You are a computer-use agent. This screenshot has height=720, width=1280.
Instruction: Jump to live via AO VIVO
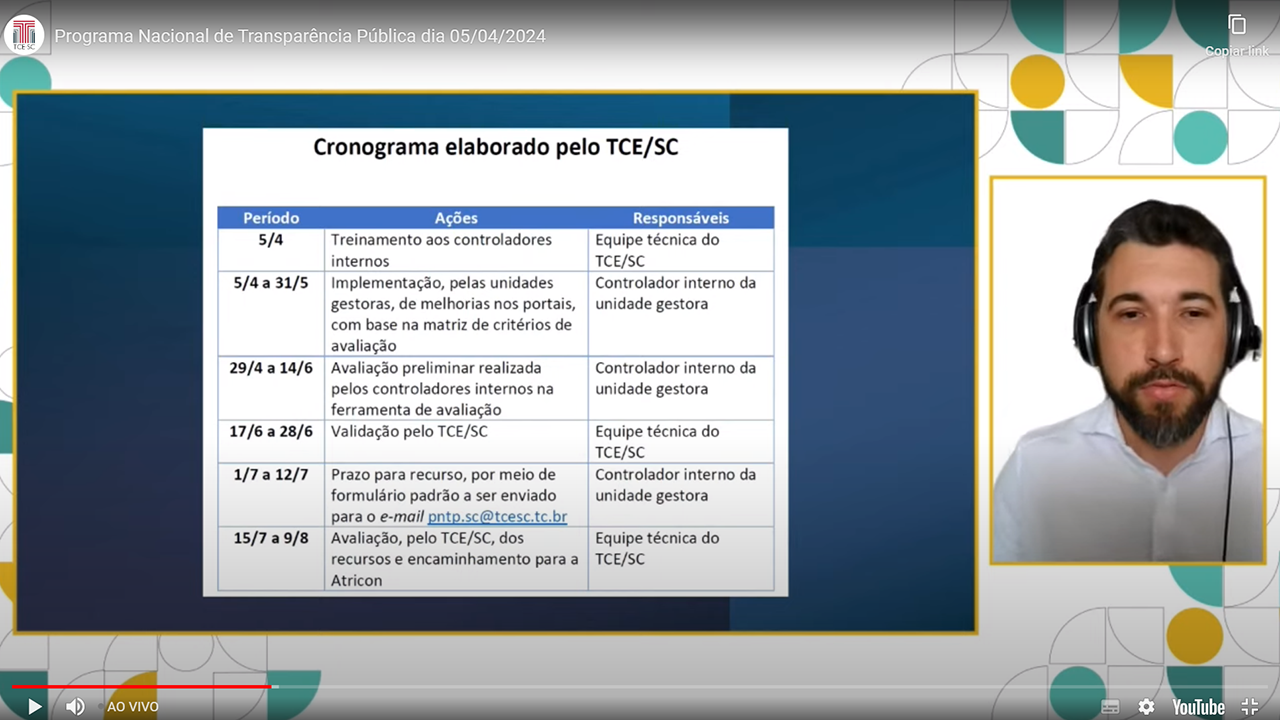[x=133, y=706]
